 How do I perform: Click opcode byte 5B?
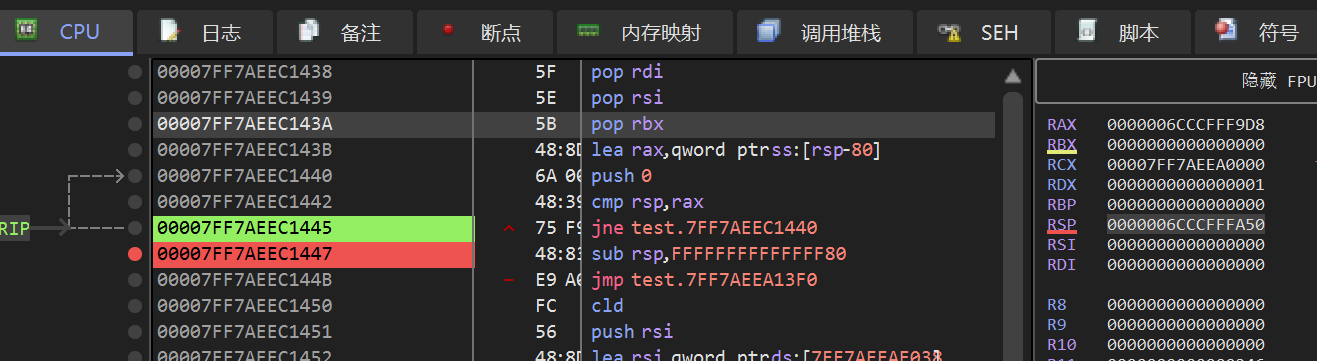(x=546, y=124)
